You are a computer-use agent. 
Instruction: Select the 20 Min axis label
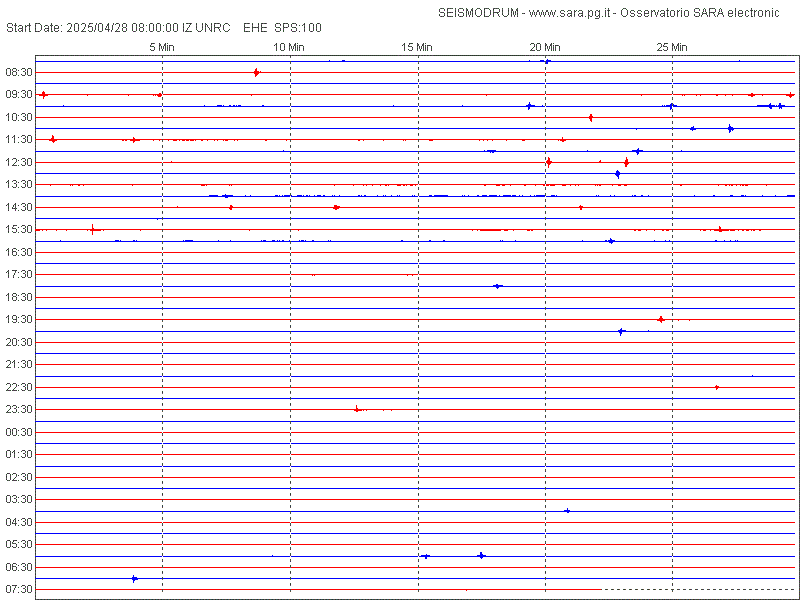(545, 47)
